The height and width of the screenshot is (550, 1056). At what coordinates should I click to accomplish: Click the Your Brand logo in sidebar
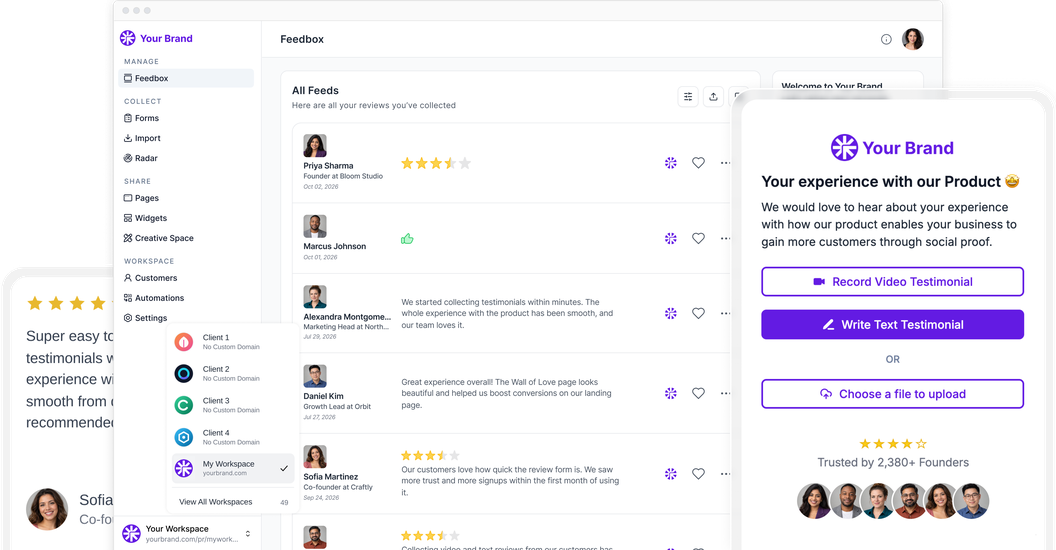click(x=156, y=38)
